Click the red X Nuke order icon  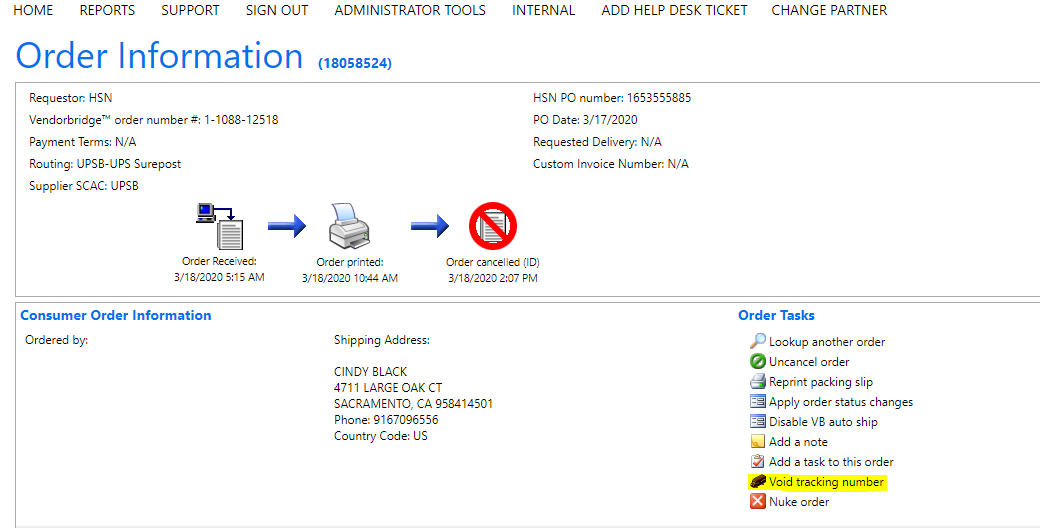pyautogui.click(x=757, y=501)
